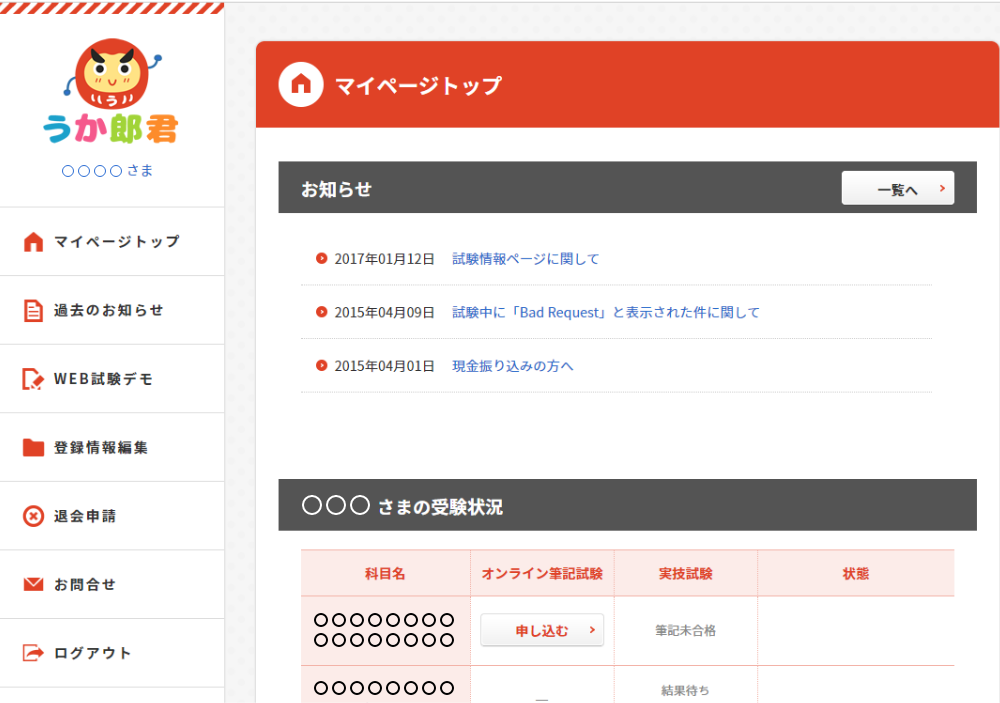
Task: Click the pencil icon for WEB試験デモ
Action: (34, 380)
